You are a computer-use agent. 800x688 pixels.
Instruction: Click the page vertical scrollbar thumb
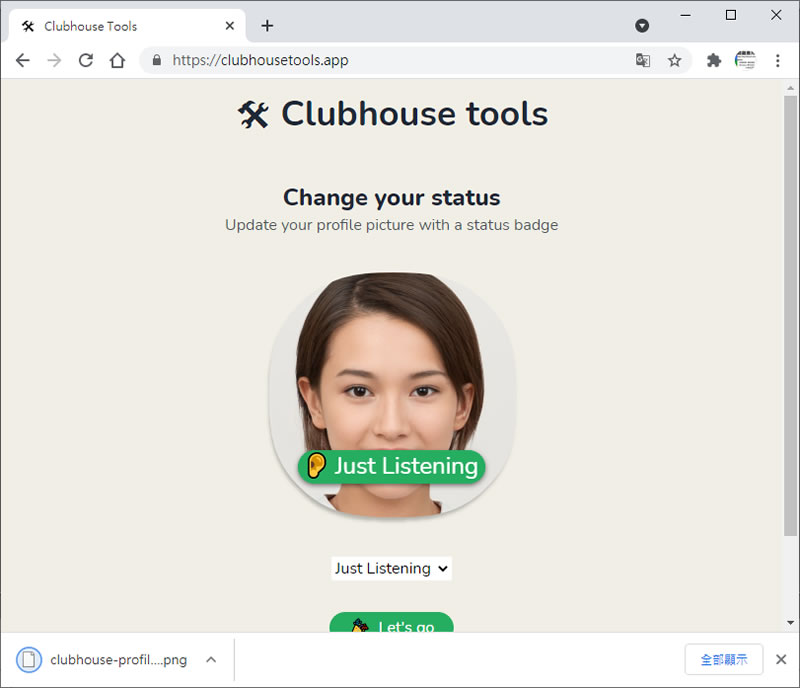coord(790,316)
